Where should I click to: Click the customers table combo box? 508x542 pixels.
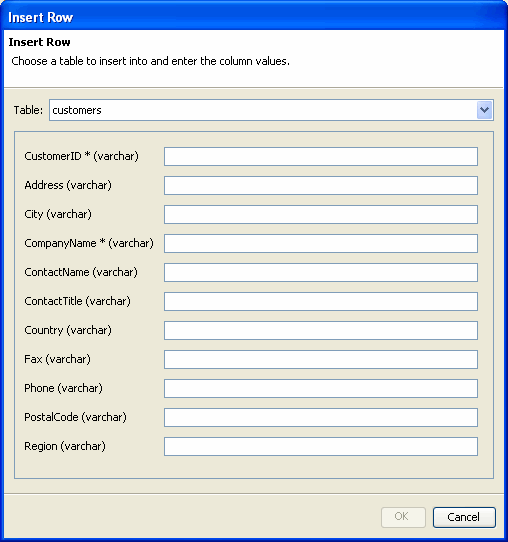271,110
